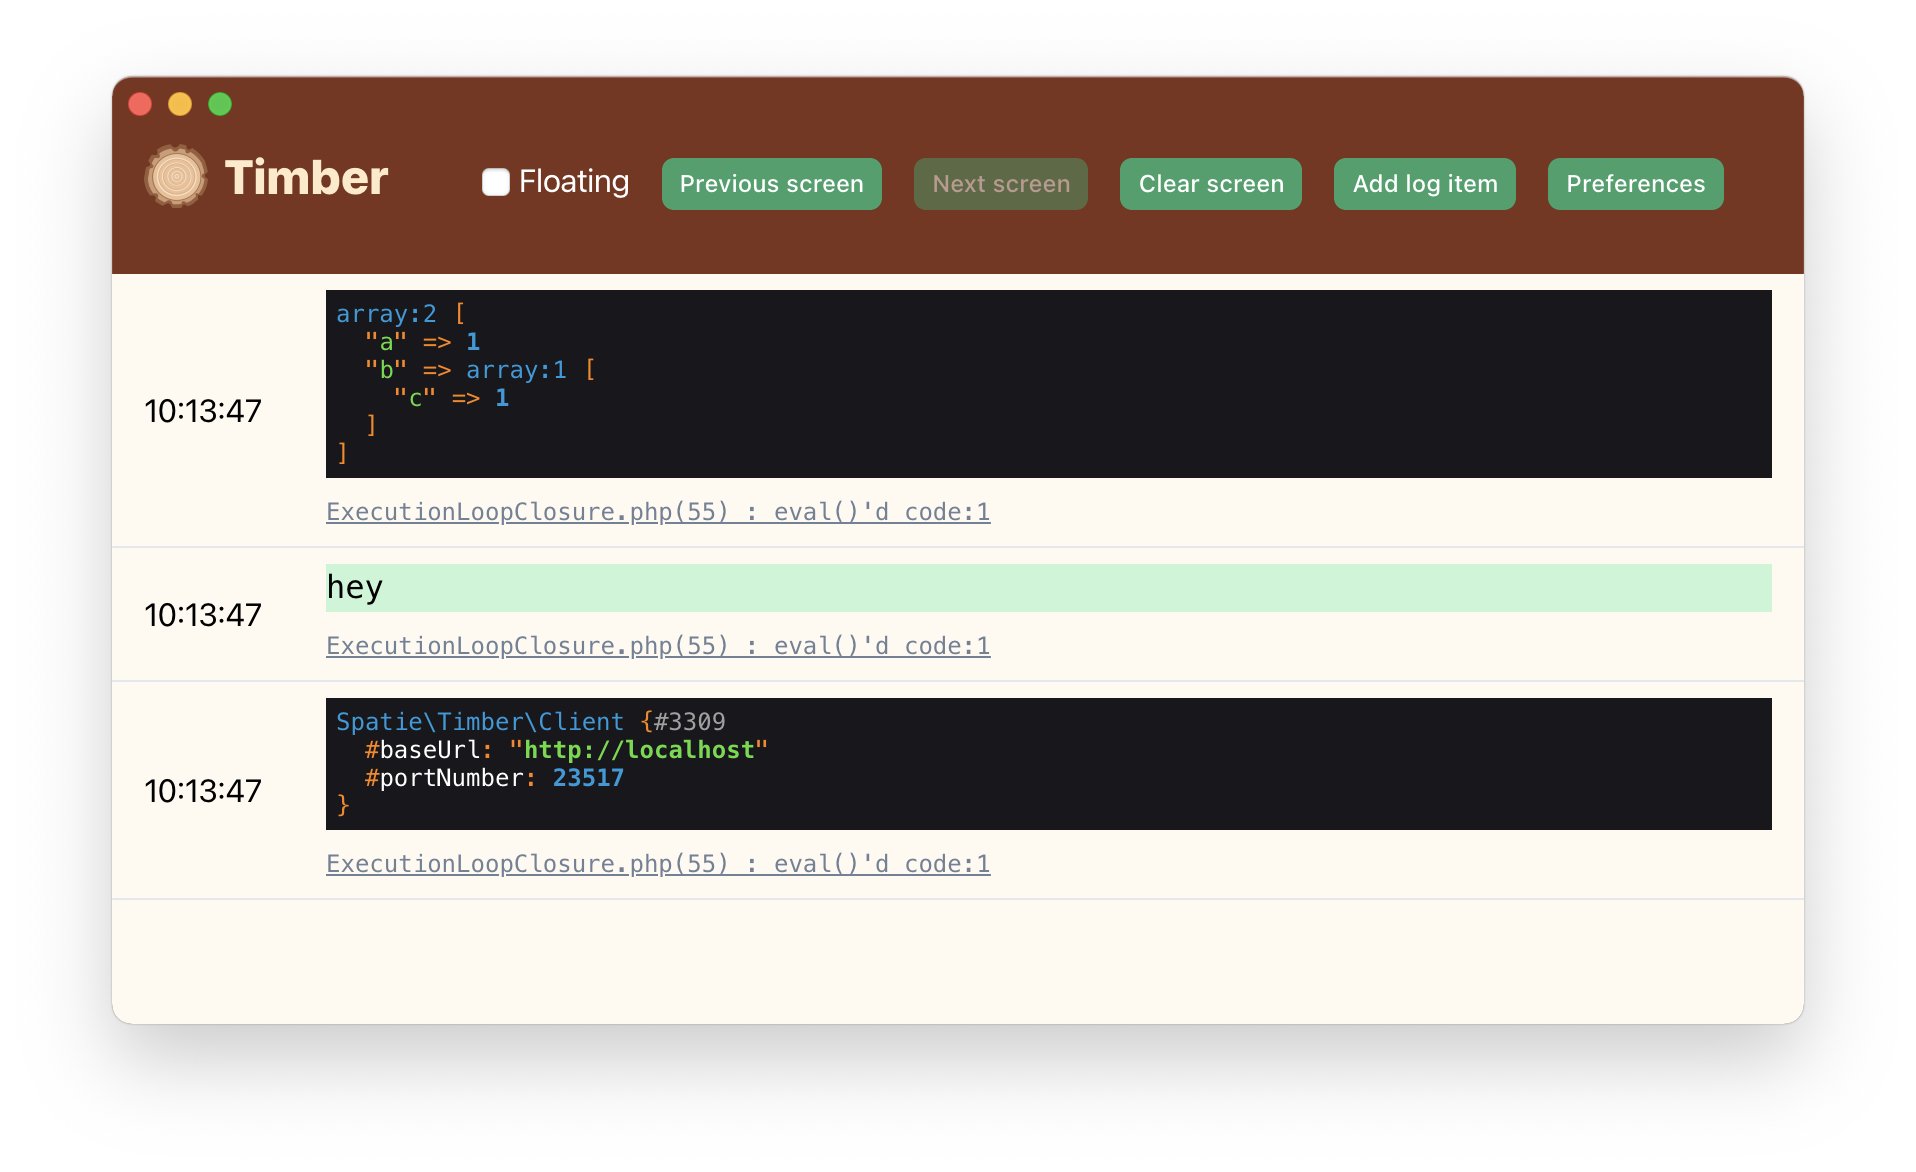This screenshot has width=1916, height=1172.
Task: Open the Preferences panel
Action: coord(1636,184)
